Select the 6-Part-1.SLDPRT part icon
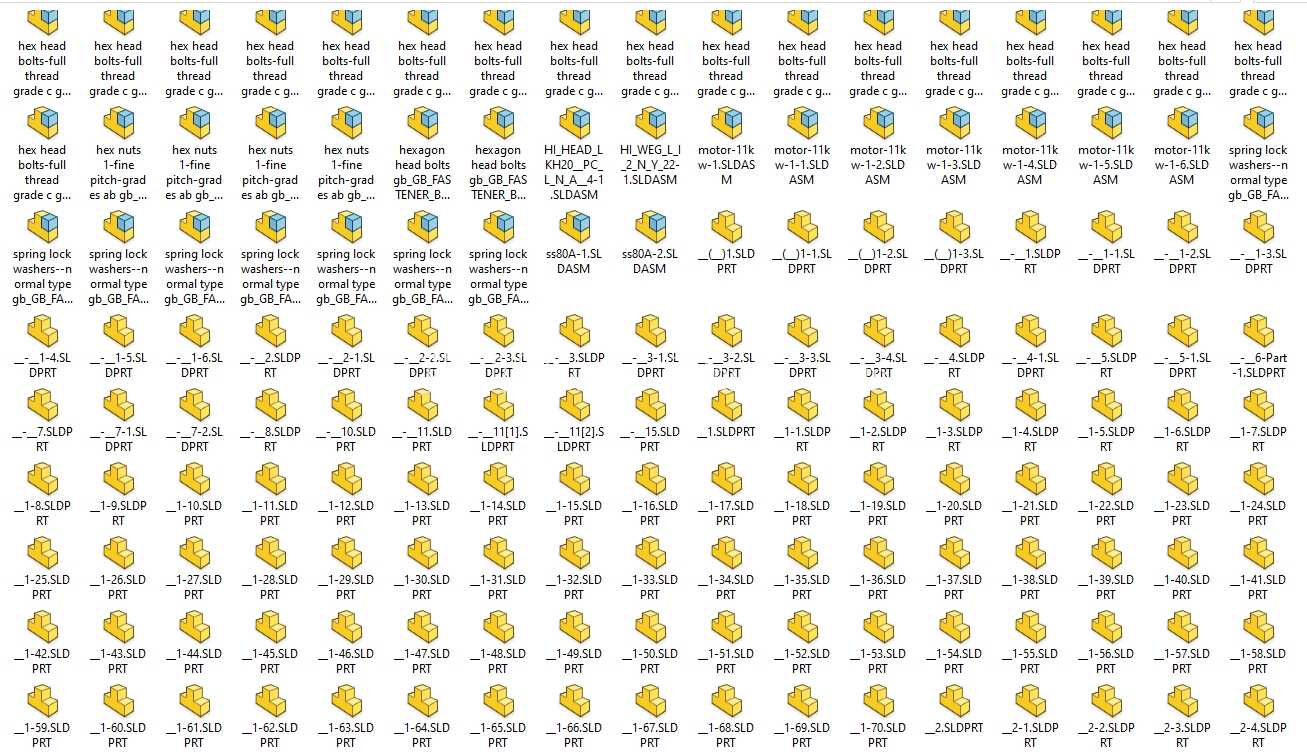The height and width of the screenshot is (754, 1307). point(1258,331)
